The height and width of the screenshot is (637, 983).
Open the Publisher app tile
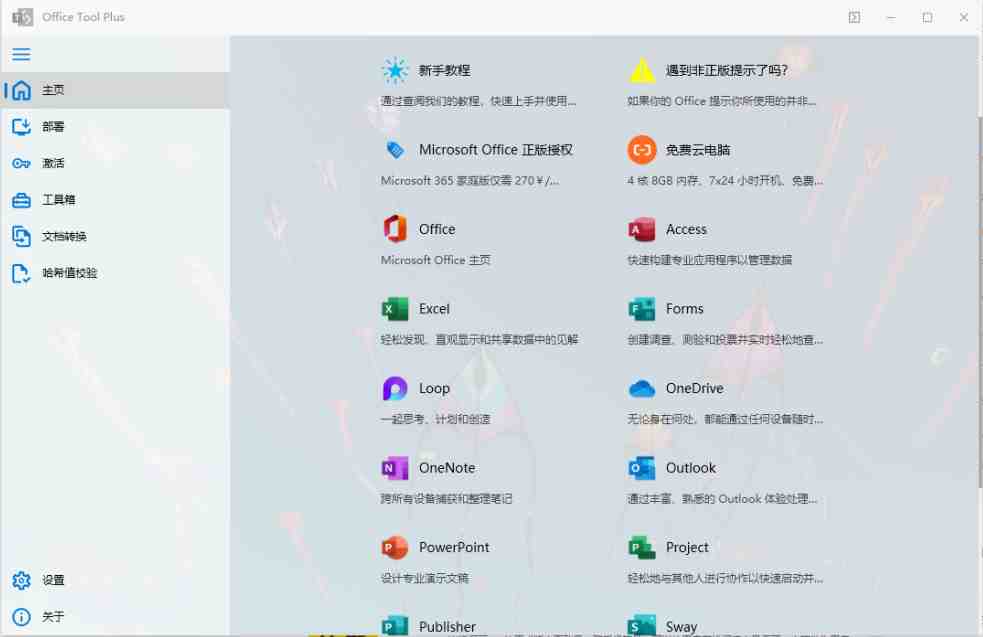(x=447, y=625)
